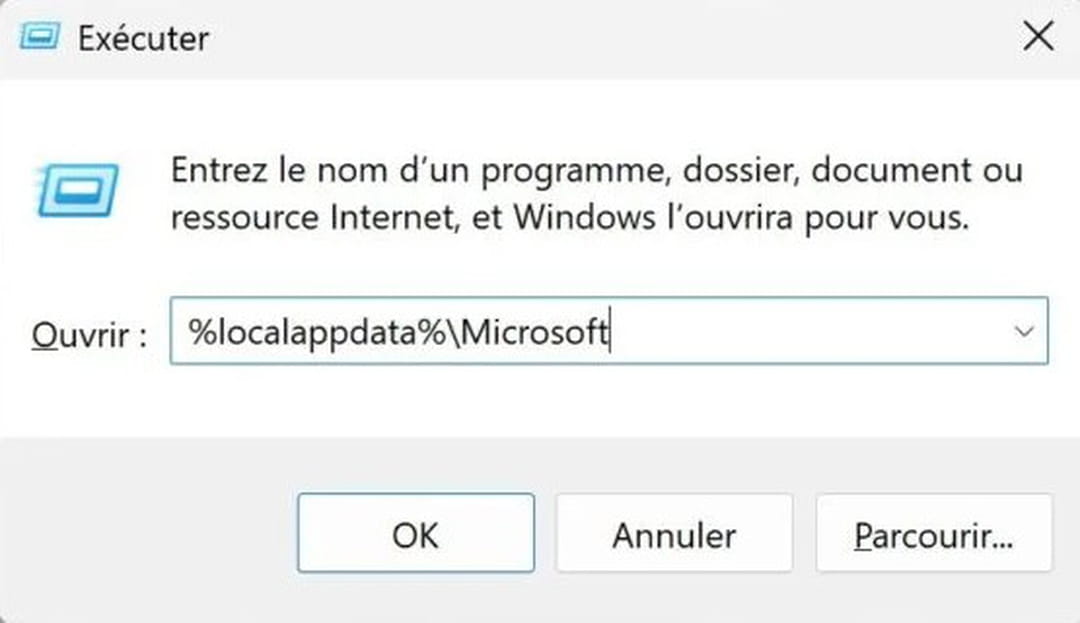
Task: Click the large Run icon beside the description
Action: 78,189
